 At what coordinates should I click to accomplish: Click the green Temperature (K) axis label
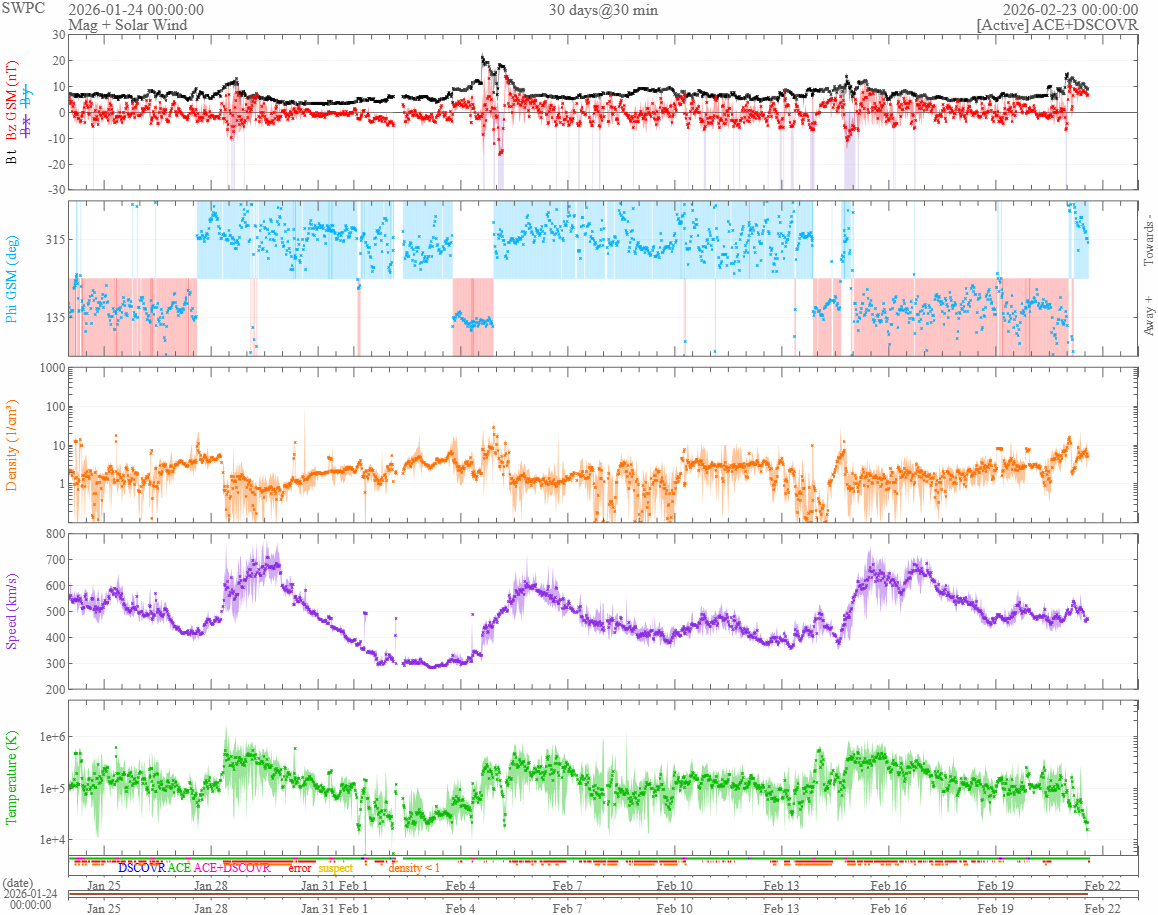click(x=11, y=778)
